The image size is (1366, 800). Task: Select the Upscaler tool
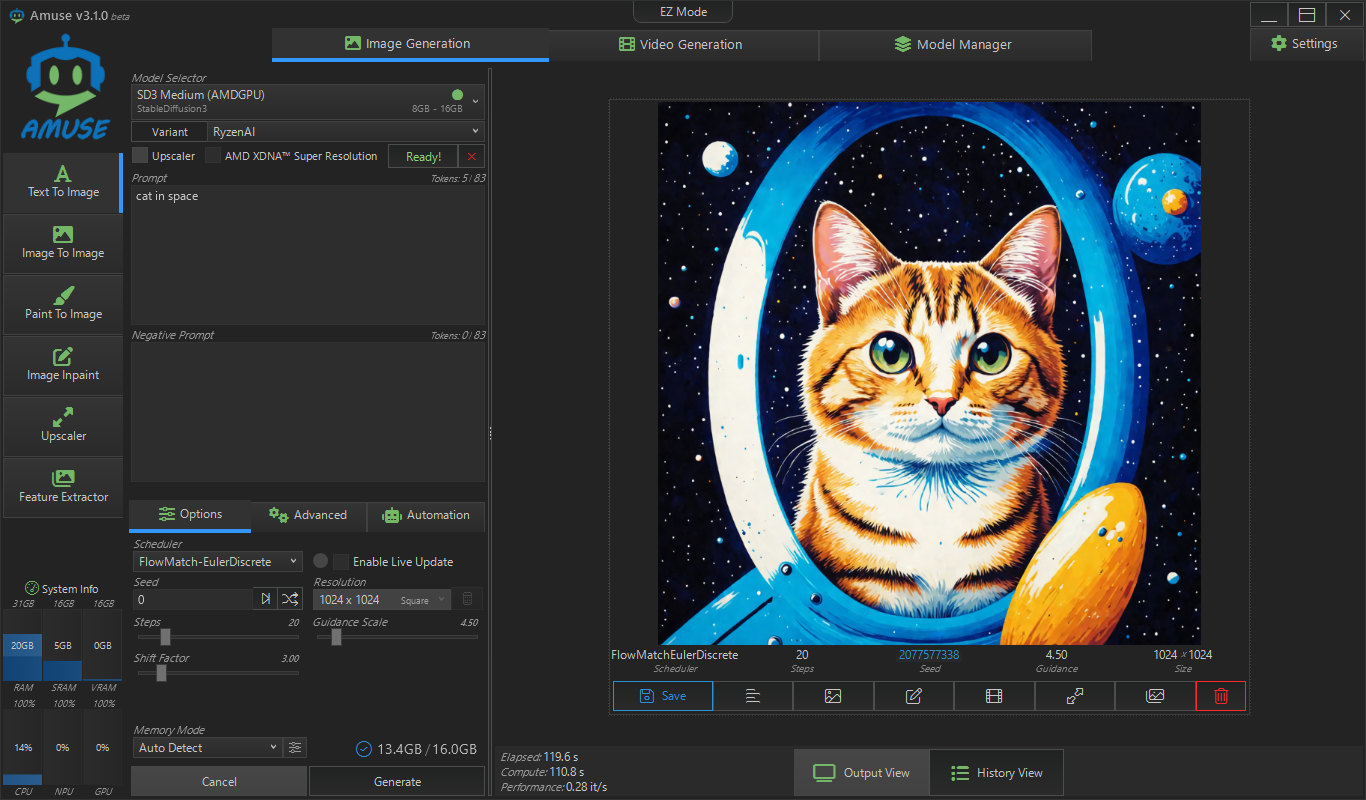63,426
